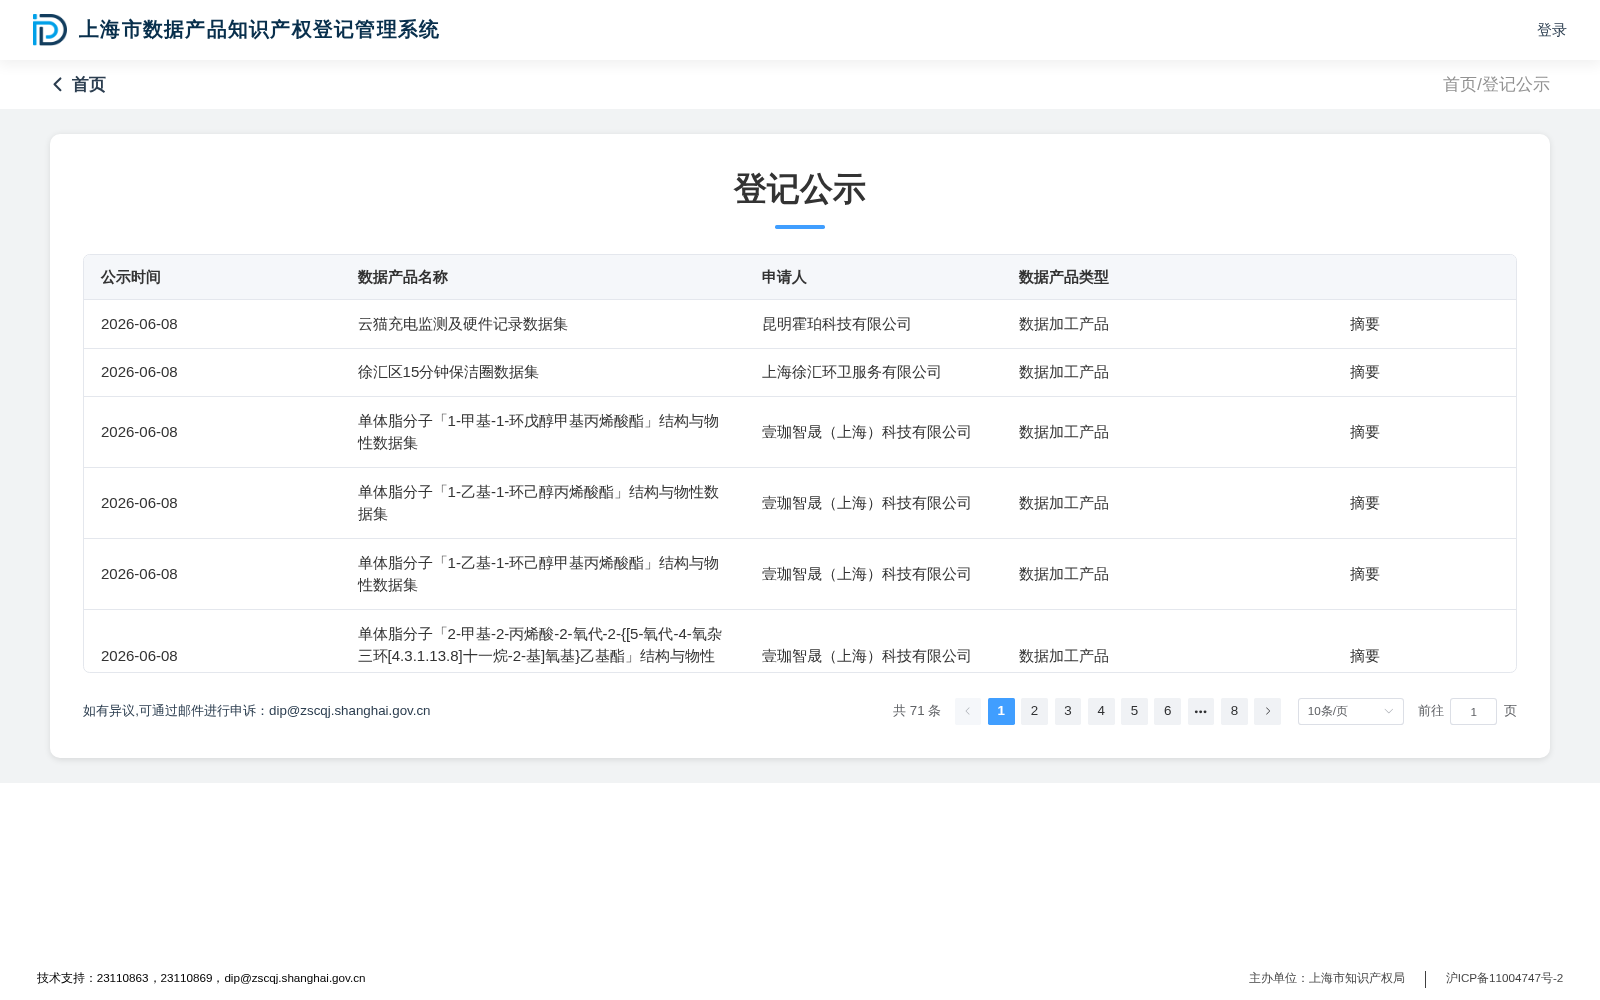Click the 公示时间 column header
Viewport: 1600px width, 1000px height.
pyautogui.click(x=131, y=277)
